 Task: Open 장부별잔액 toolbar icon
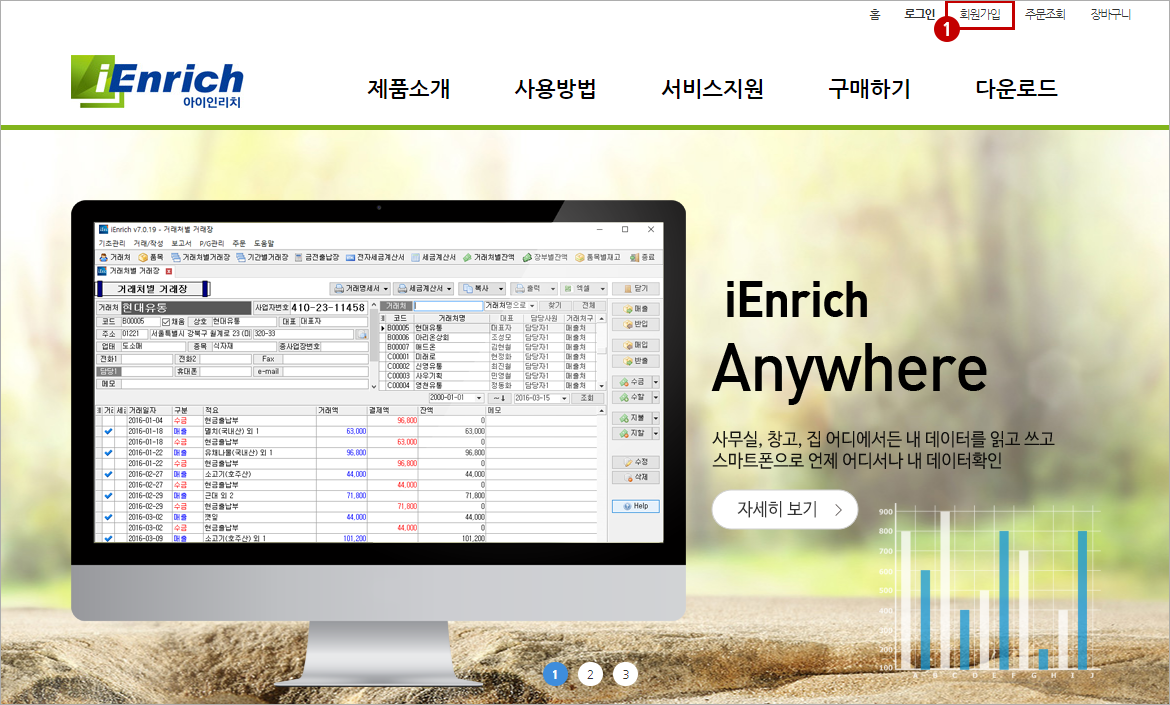point(545,257)
